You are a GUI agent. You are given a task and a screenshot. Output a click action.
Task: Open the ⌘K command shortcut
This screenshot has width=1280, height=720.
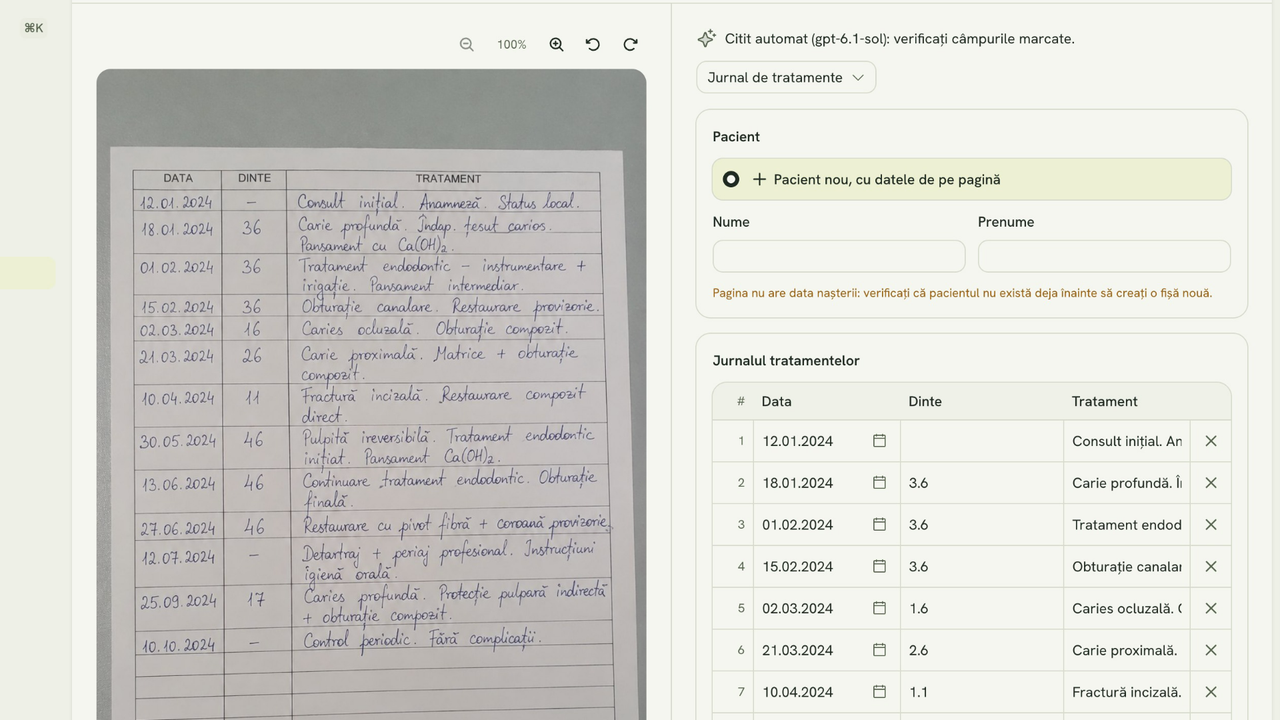(34, 28)
